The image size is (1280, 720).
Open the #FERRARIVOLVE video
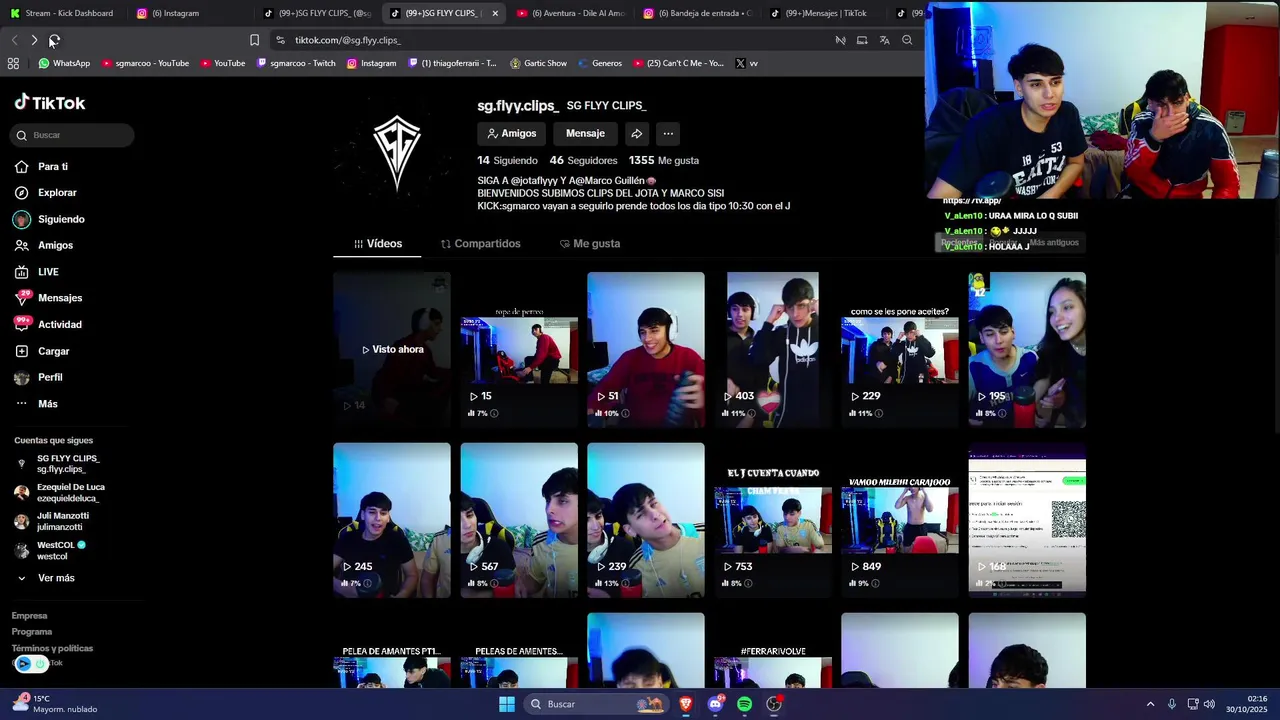[x=773, y=651]
